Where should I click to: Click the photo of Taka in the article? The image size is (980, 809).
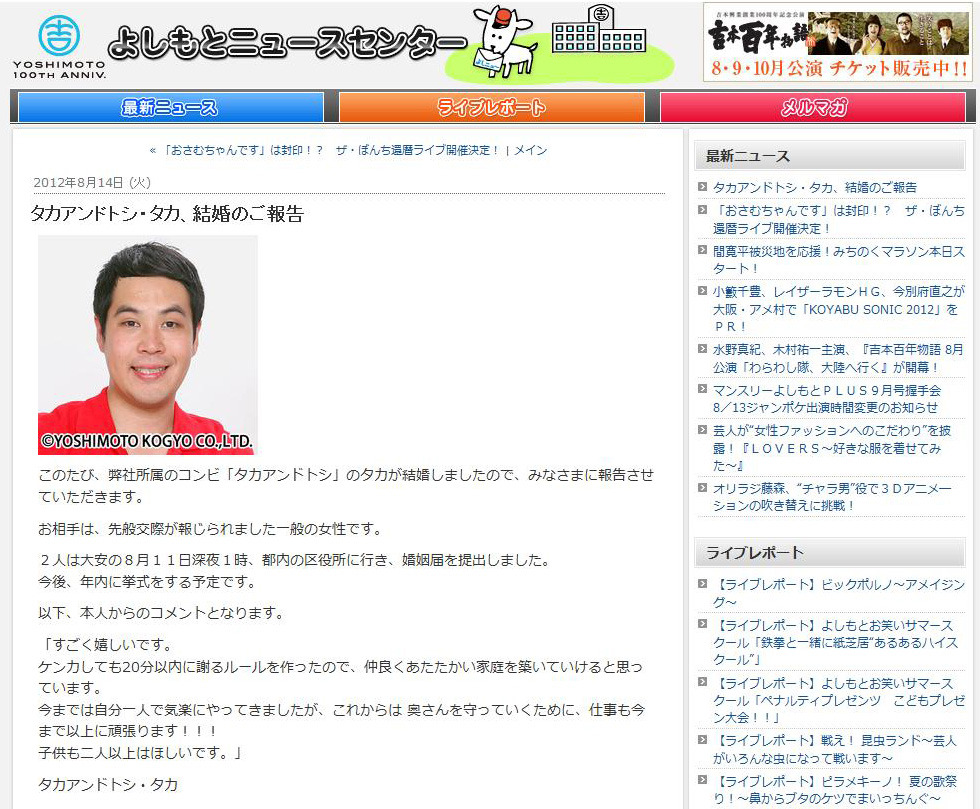[x=148, y=345]
